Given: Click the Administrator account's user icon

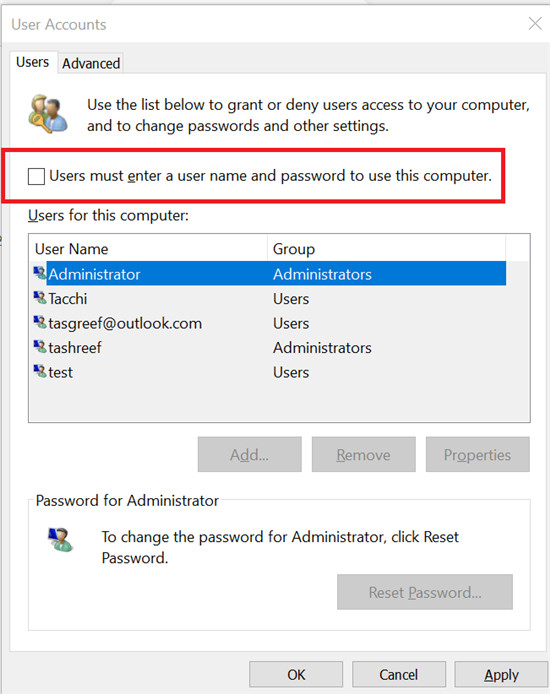Looking at the screenshot, I should (x=40, y=273).
